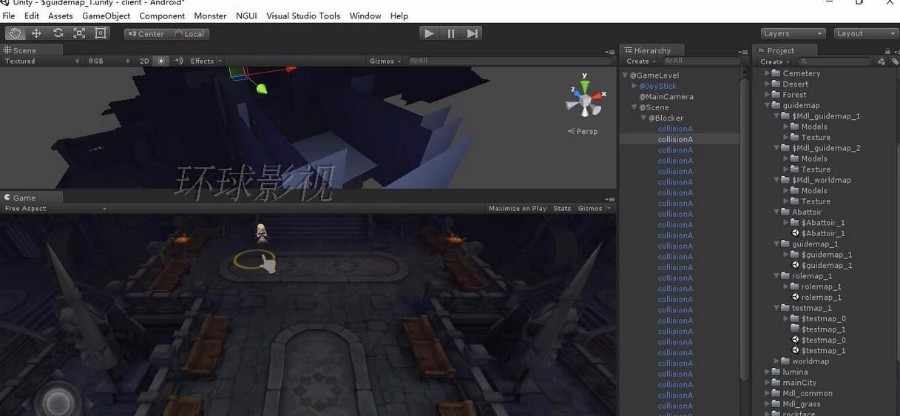Open the Visual Studio Tools menu
The width and height of the screenshot is (900, 416).
(x=303, y=16)
